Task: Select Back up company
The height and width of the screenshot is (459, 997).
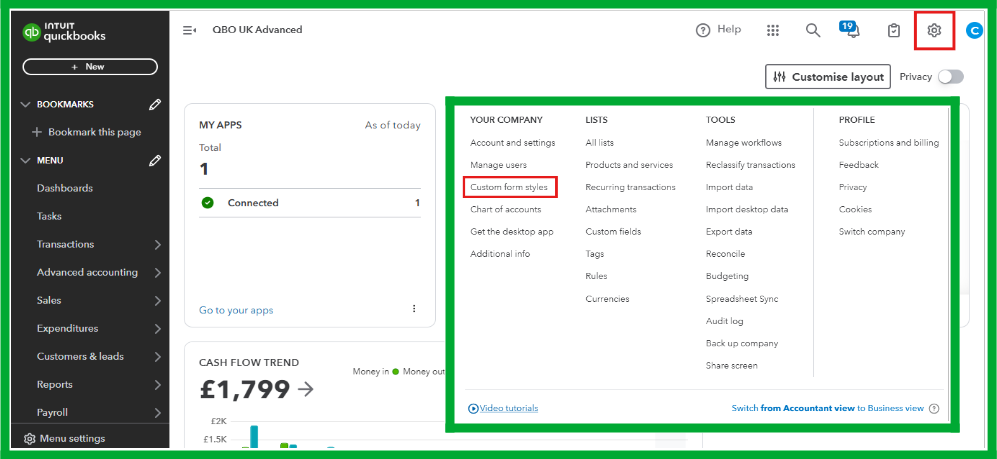Action: [741, 343]
